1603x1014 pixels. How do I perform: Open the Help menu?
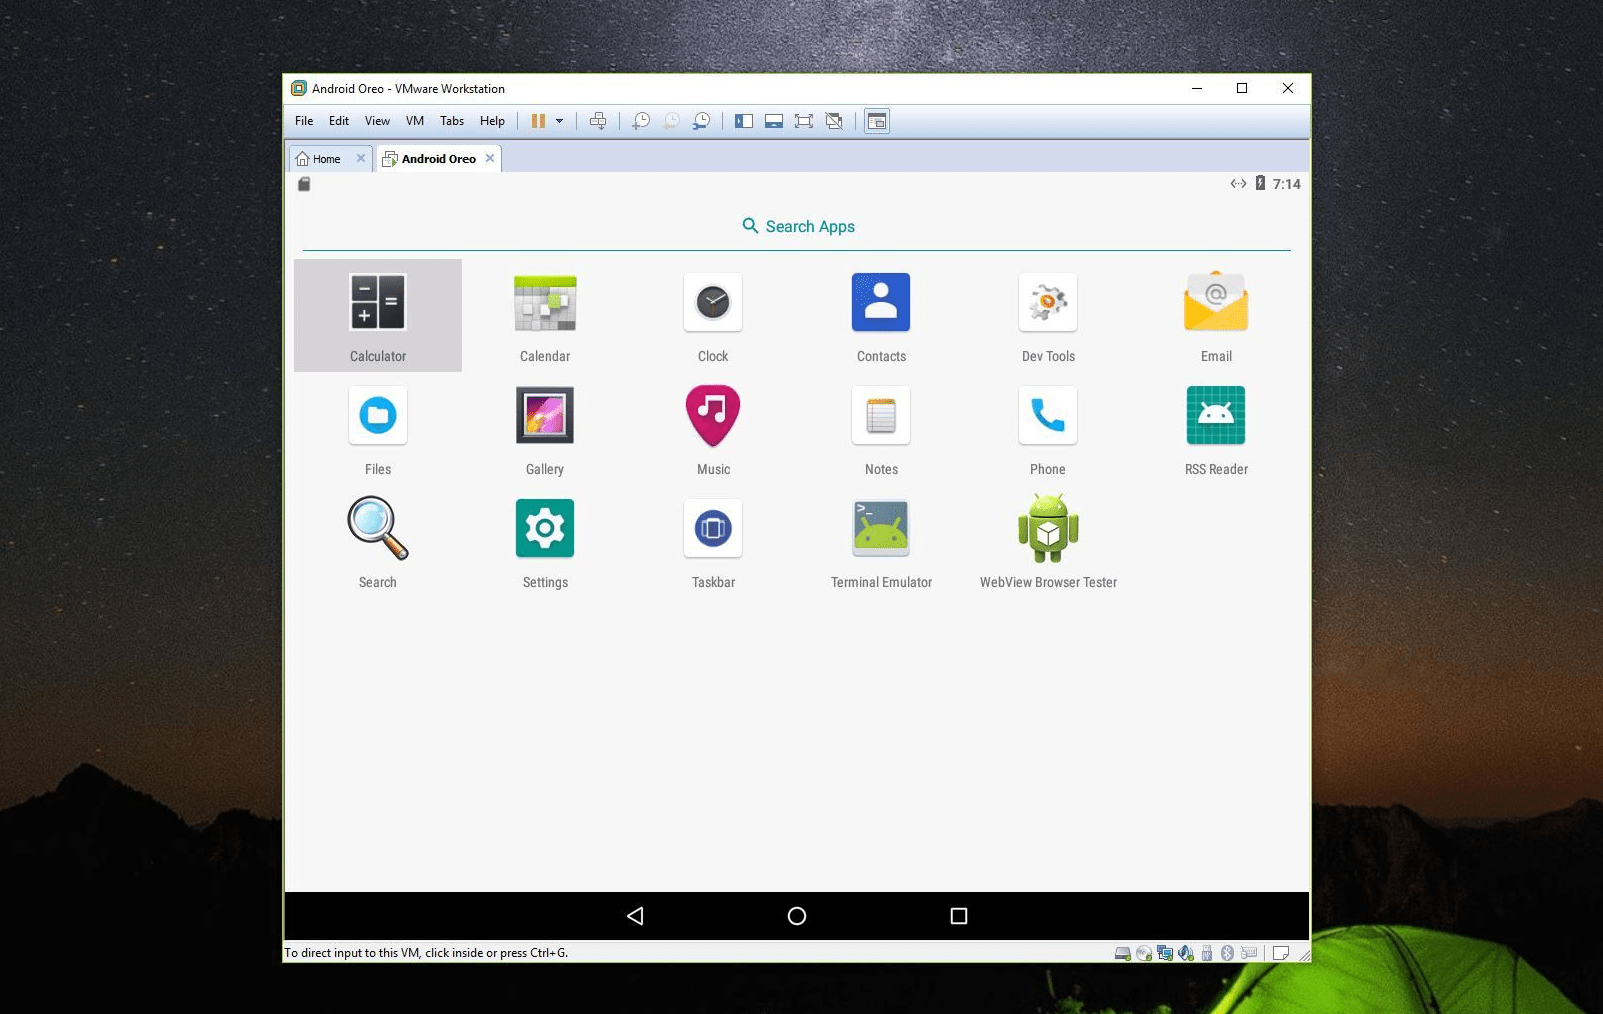(x=492, y=121)
